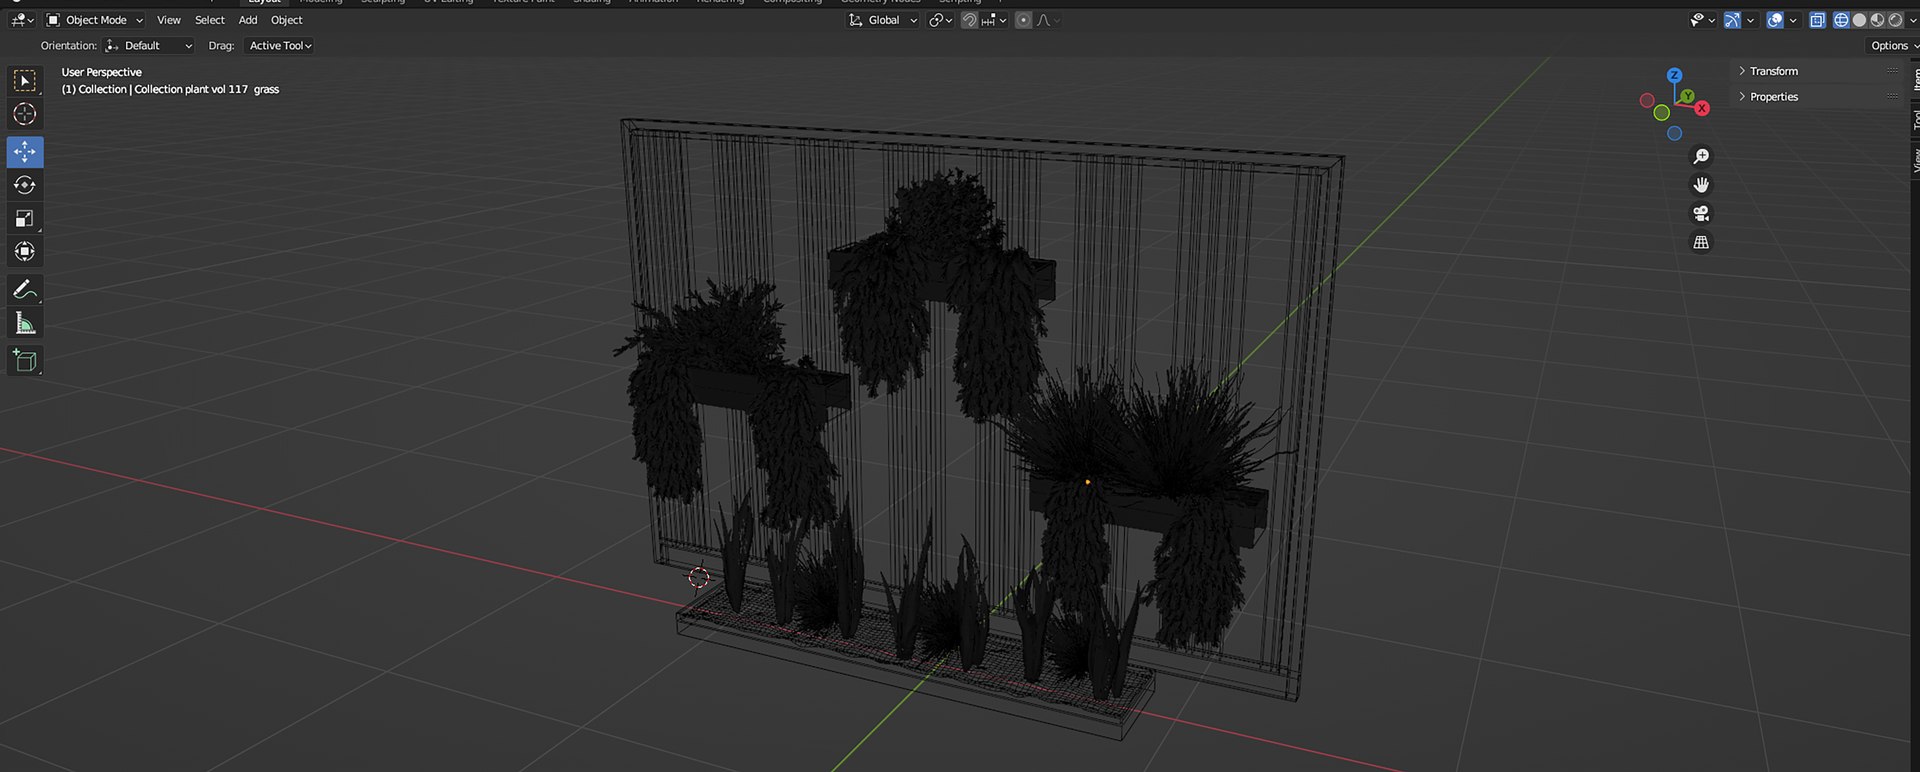This screenshot has height=772, width=1920.
Task: Open the Select menu
Action: point(210,20)
